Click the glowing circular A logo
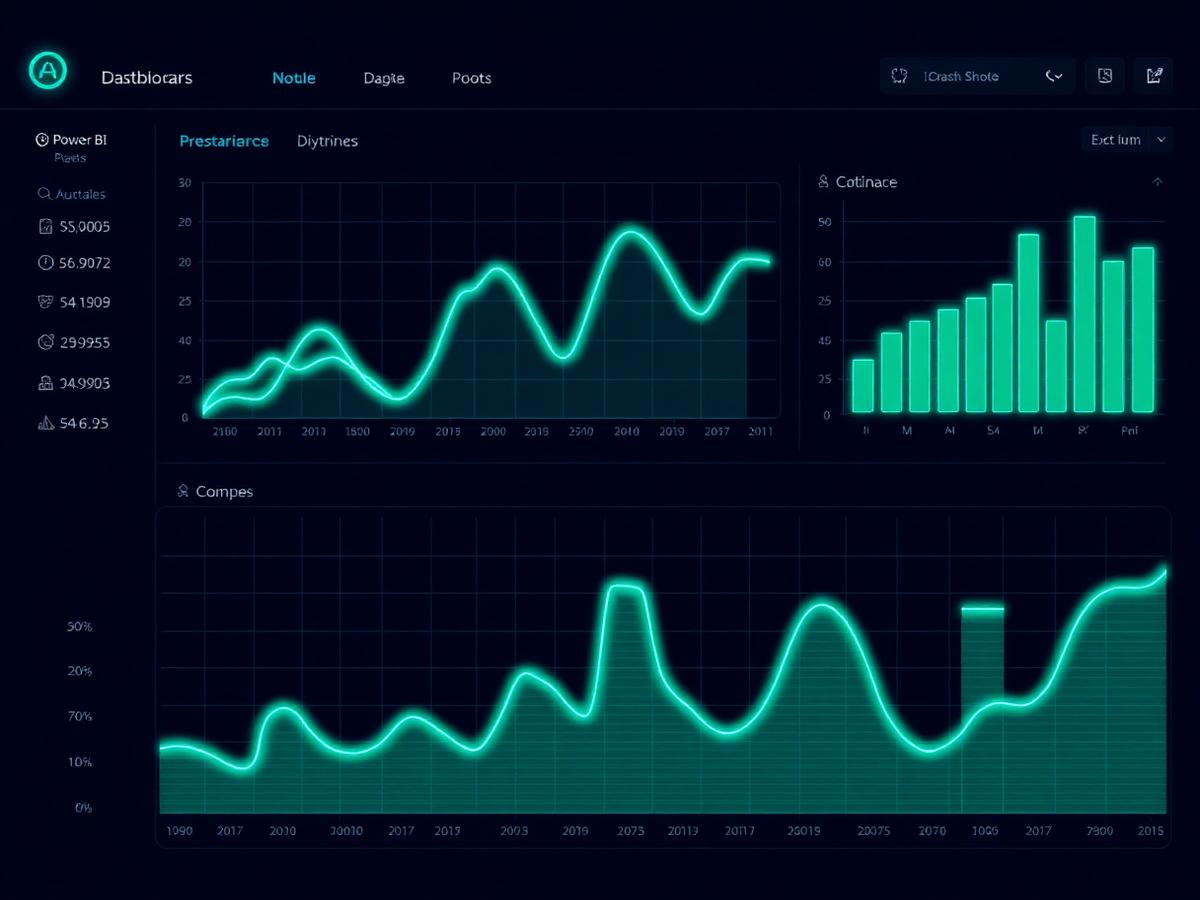1200x900 pixels. (46, 71)
